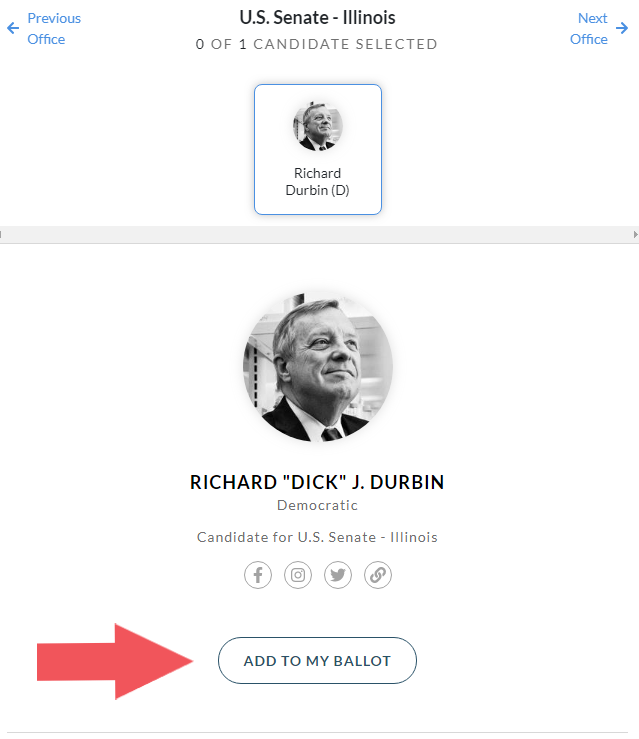Open Durbin's Twitter profile icon
Image resolution: width=639 pixels, height=739 pixels.
(x=338, y=575)
